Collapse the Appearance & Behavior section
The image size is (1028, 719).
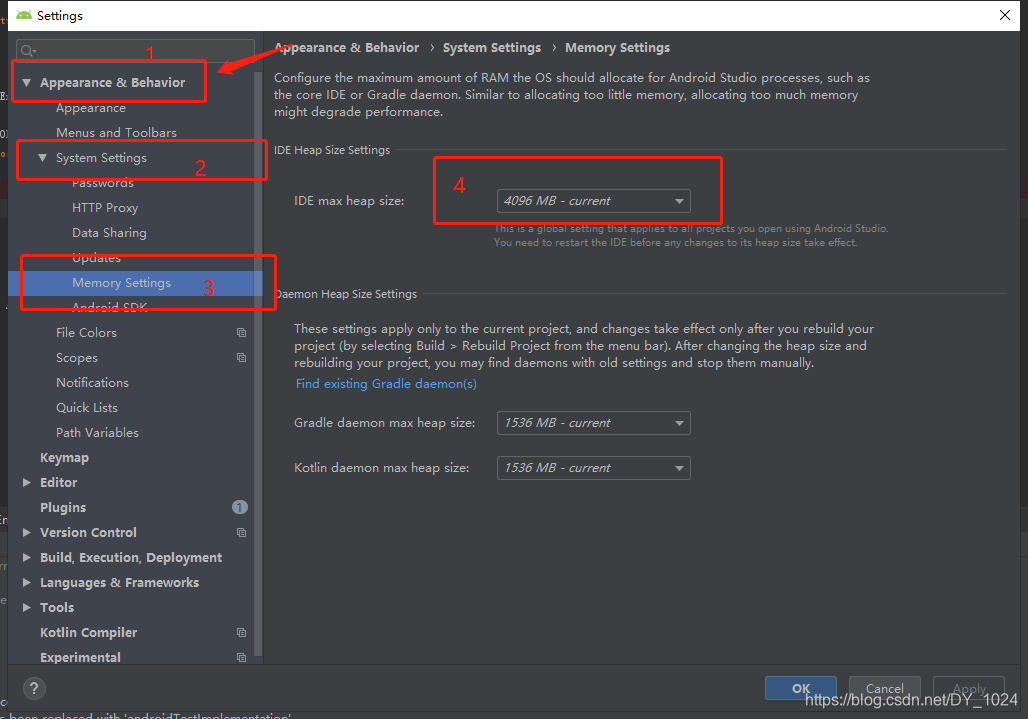(26, 83)
